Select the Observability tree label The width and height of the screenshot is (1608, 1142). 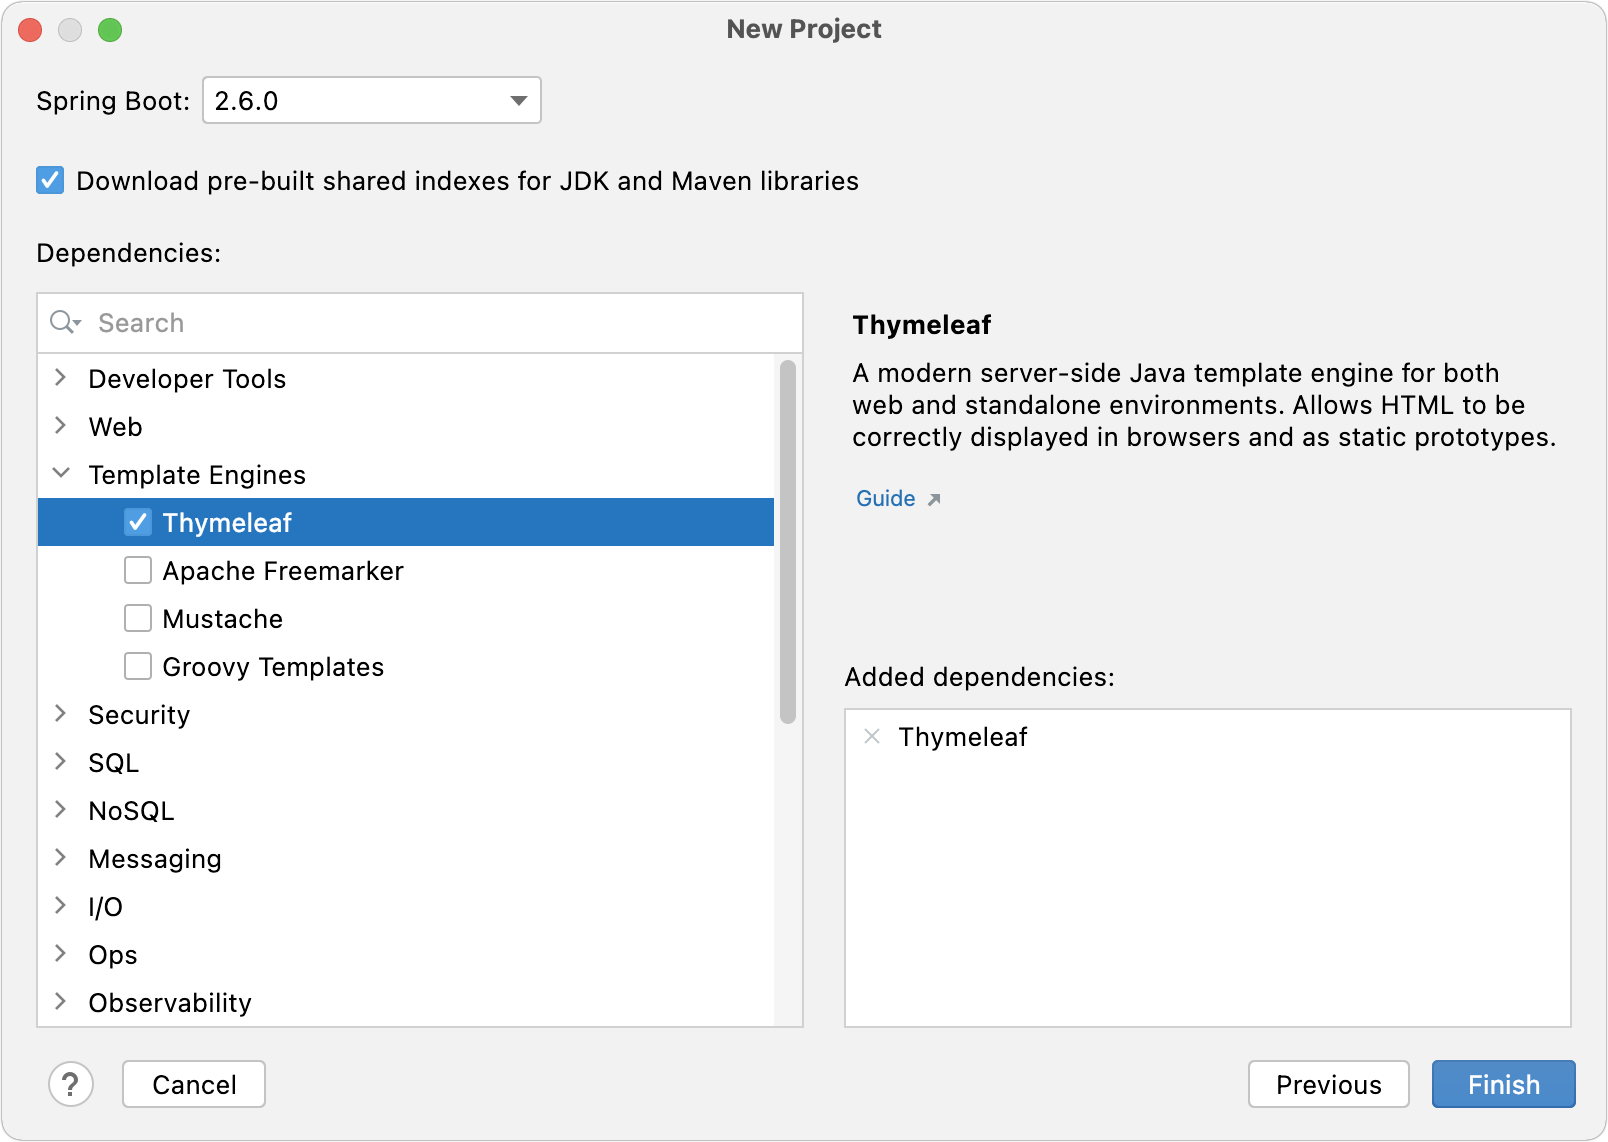[170, 1003]
